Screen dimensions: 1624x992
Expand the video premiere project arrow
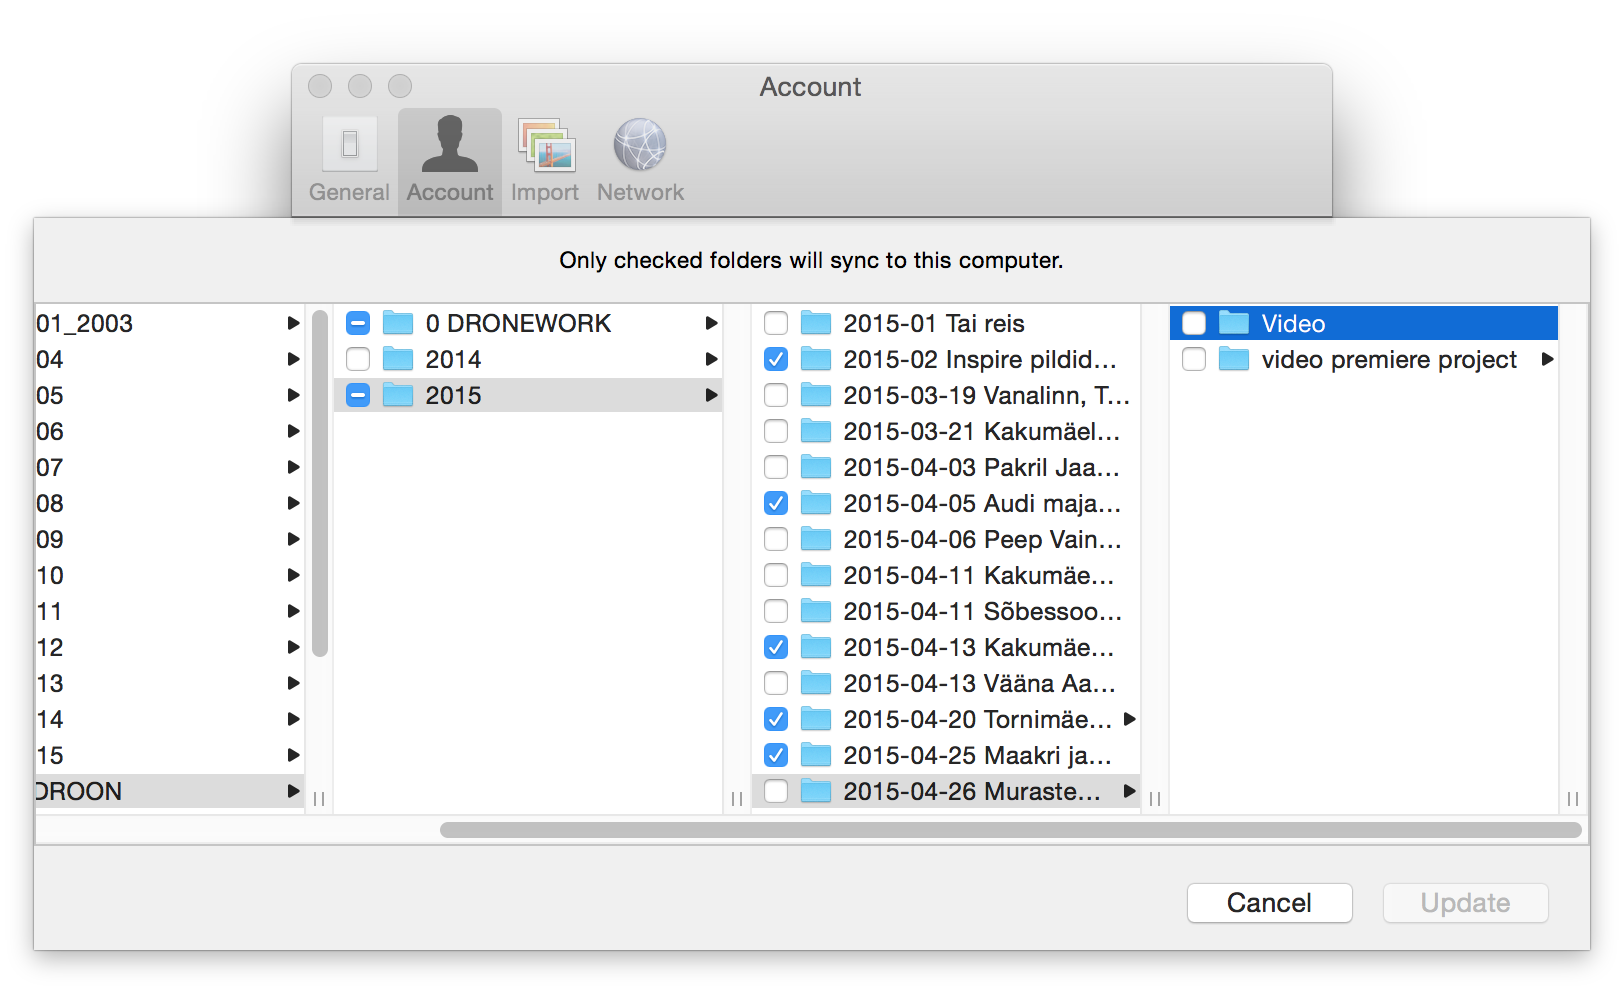pyautogui.click(x=1547, y=359)
